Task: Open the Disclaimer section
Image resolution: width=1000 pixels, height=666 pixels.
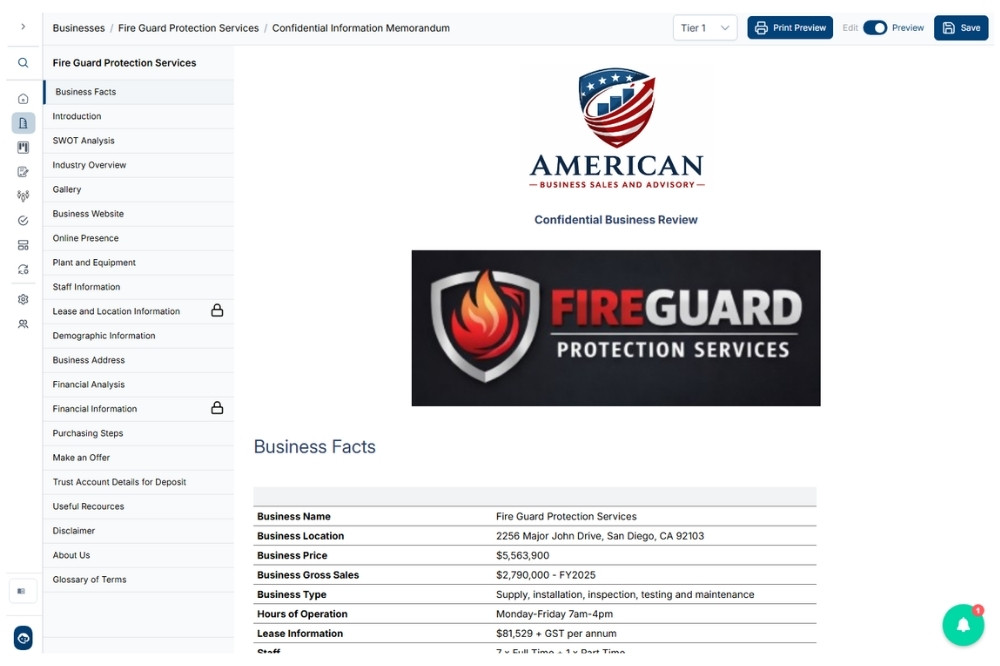Action: (x=138, y=531)
